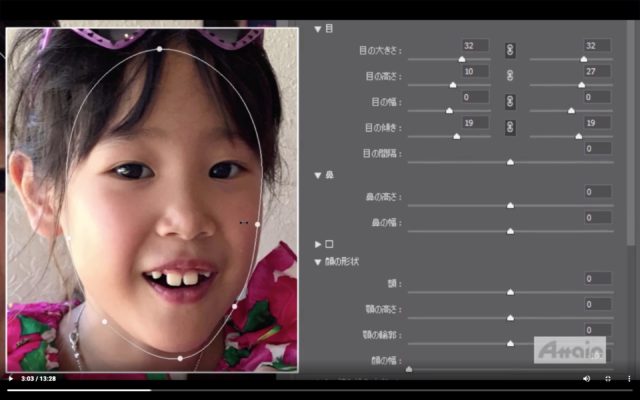
Task: Click the 額 slider handle
Action: pyautogui.click(x=510, y=292)
